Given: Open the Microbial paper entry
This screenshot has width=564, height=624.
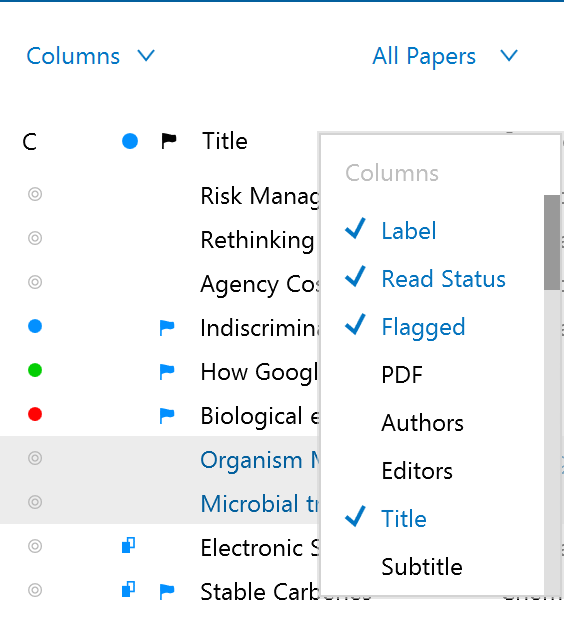Looking at the screenshot, I should [259, 504].
